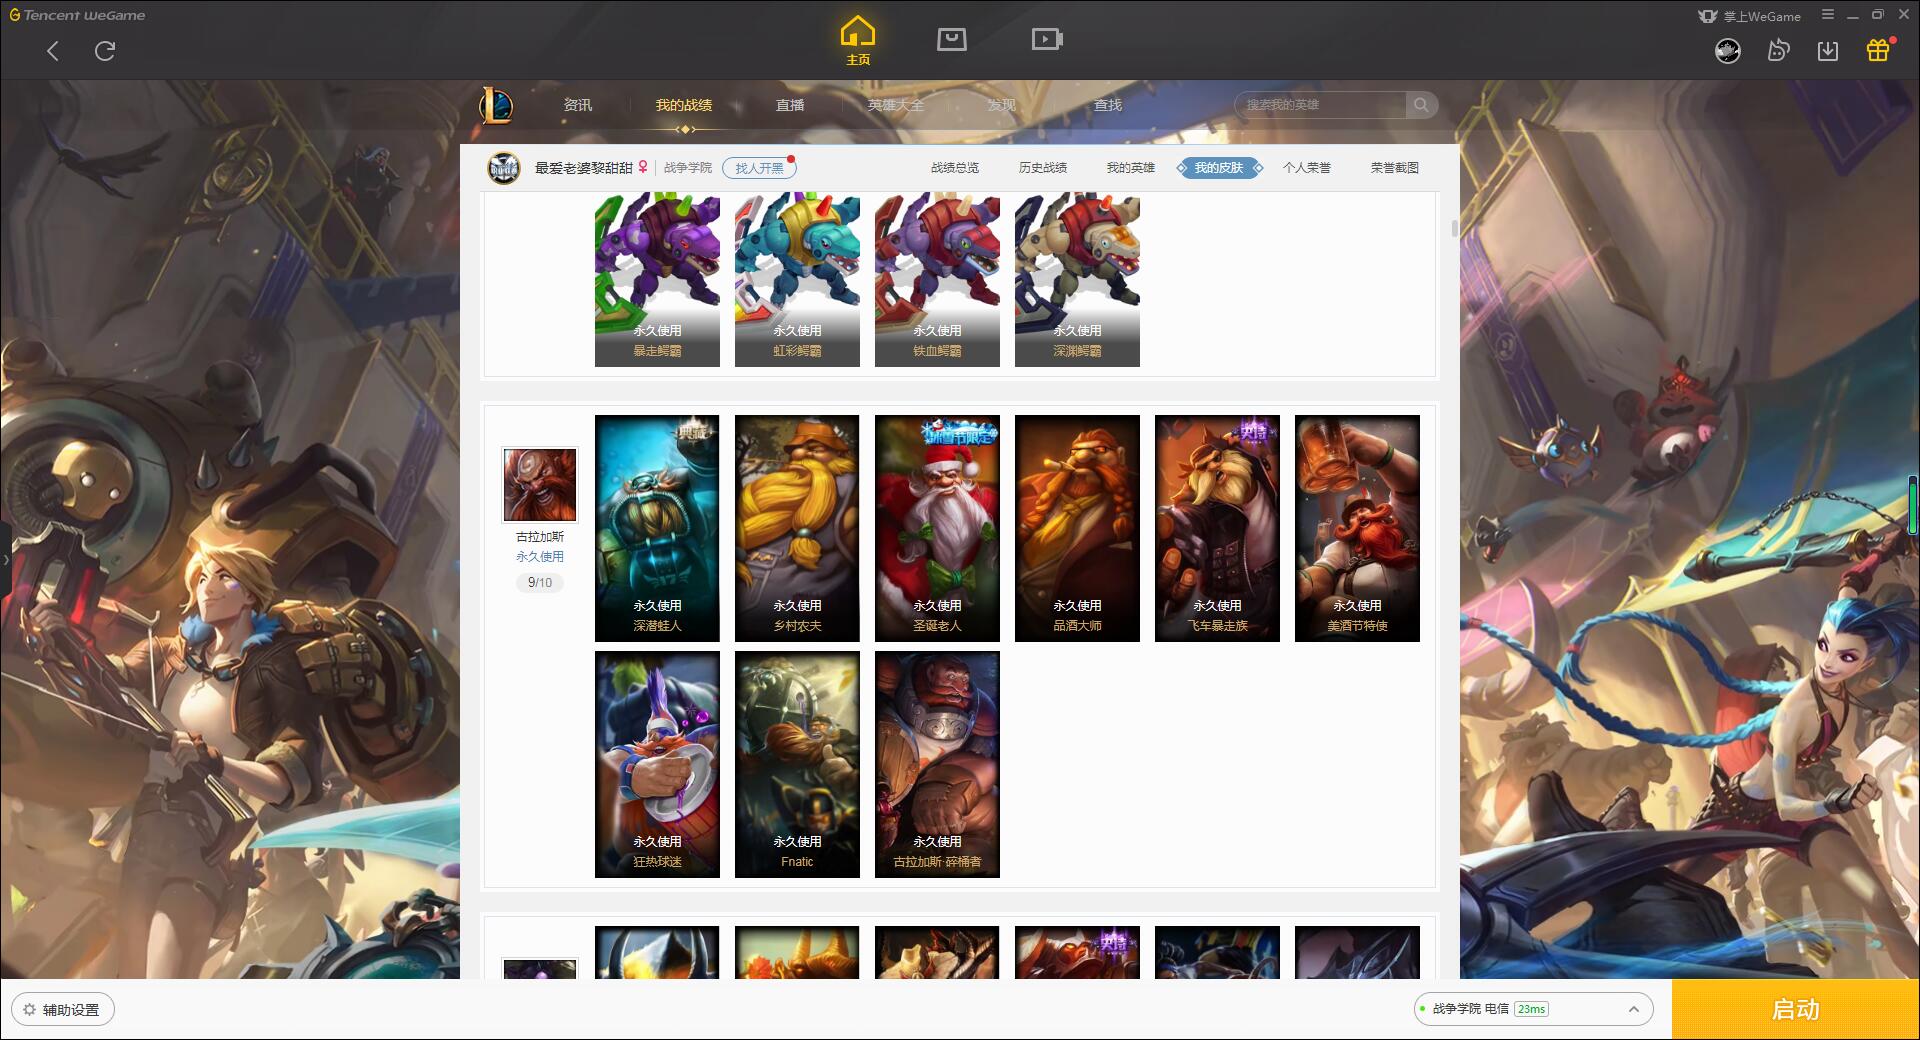
Task: Switch to the 英雄大全 tab
Action: click(x=896, y=105)
